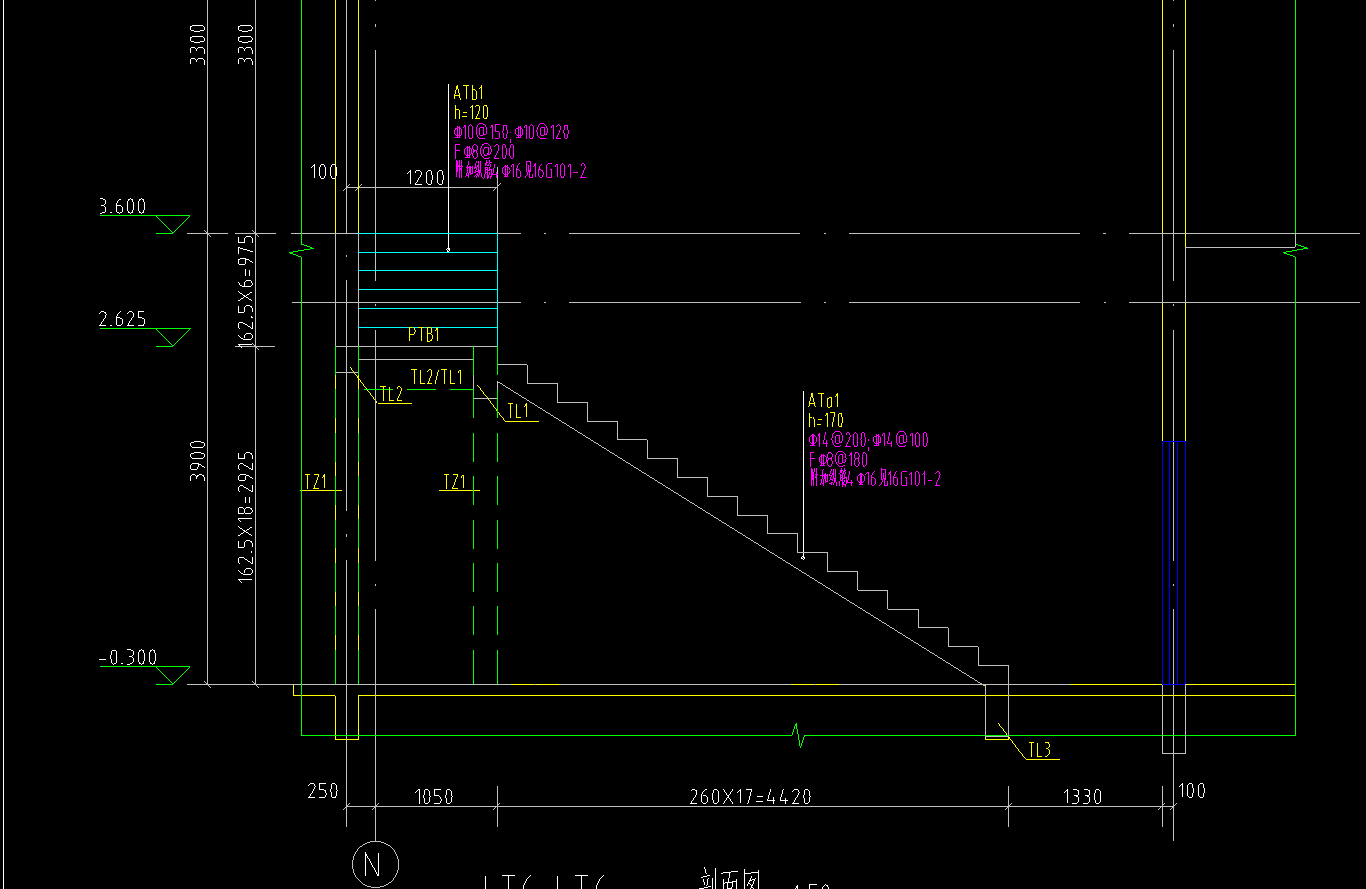Click the '162.5X6=975' riser dimension
The width and height of the screenshot is (1366, 889).
tap(246, 290)
